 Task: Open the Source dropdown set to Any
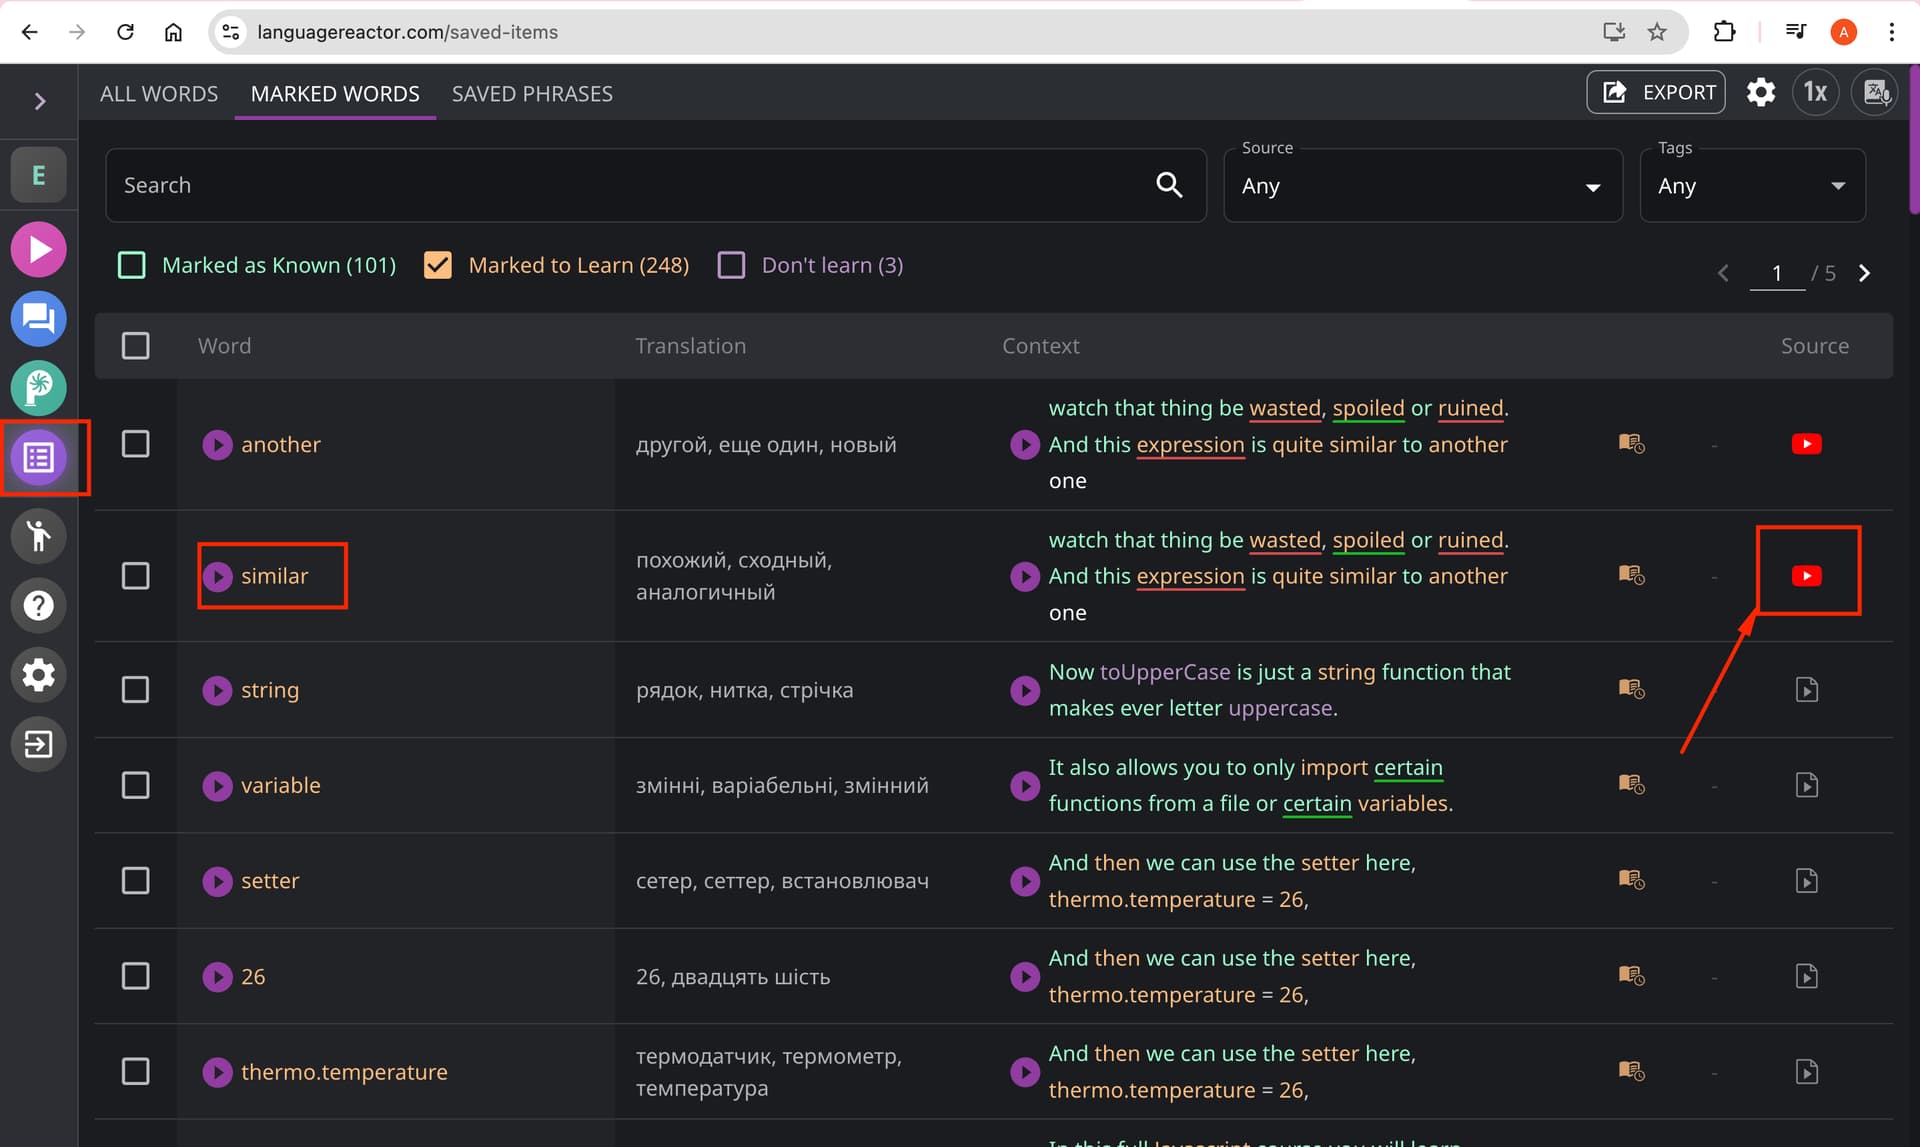pyautogui.click(x=1422, y=186)
